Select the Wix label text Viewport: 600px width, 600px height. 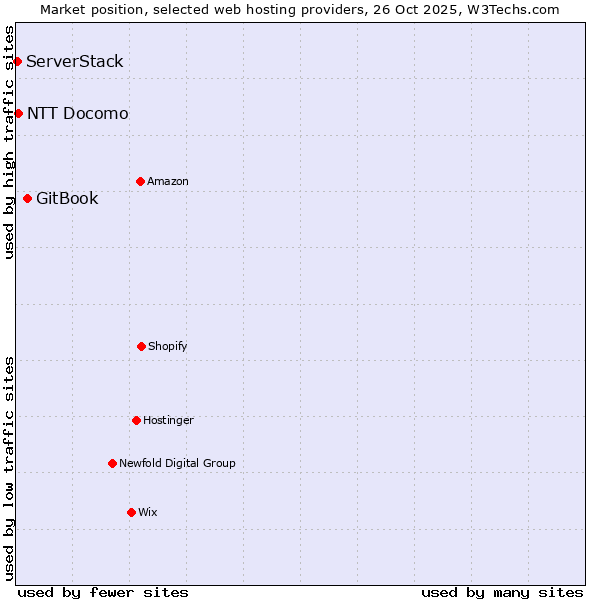(148, 512)
